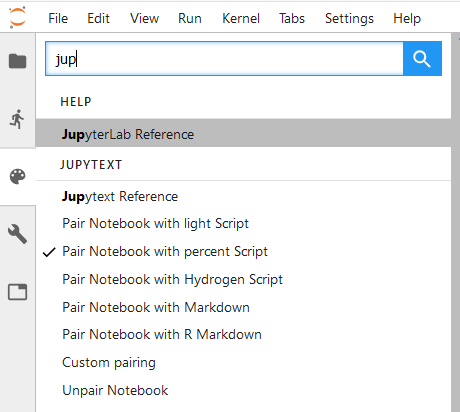Viewport: 460px width, 412px height.
Task: Open the Running Terminals and Kernels tab
Action: 18,119
